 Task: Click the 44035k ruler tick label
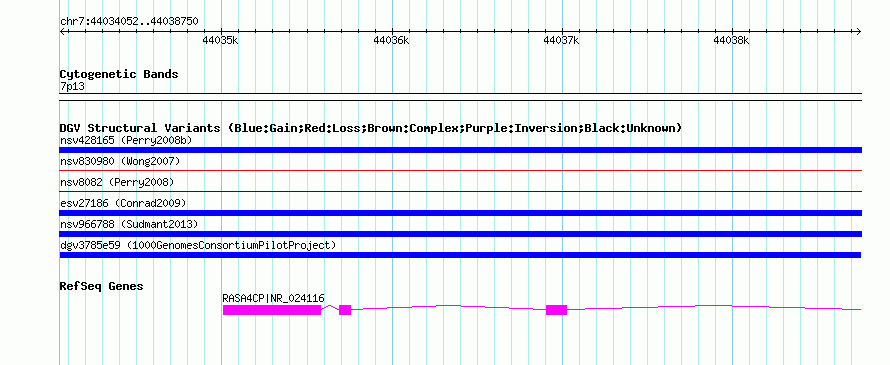(220, 40)
